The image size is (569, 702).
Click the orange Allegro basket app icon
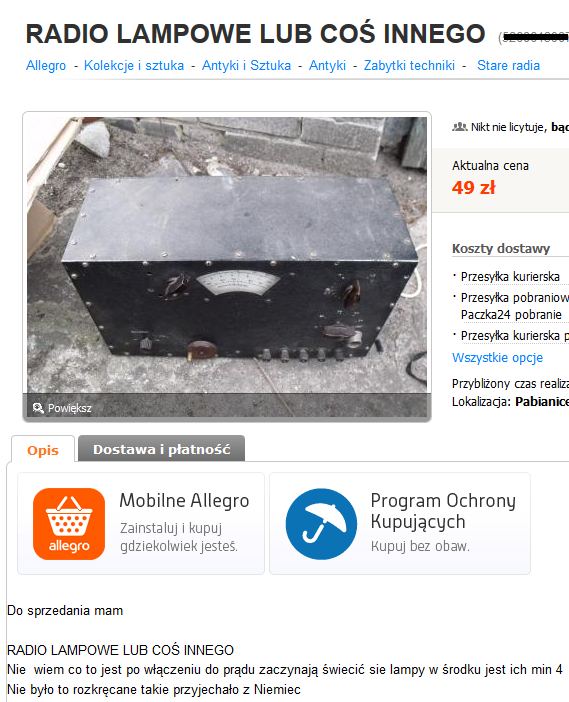coord(69,524)
